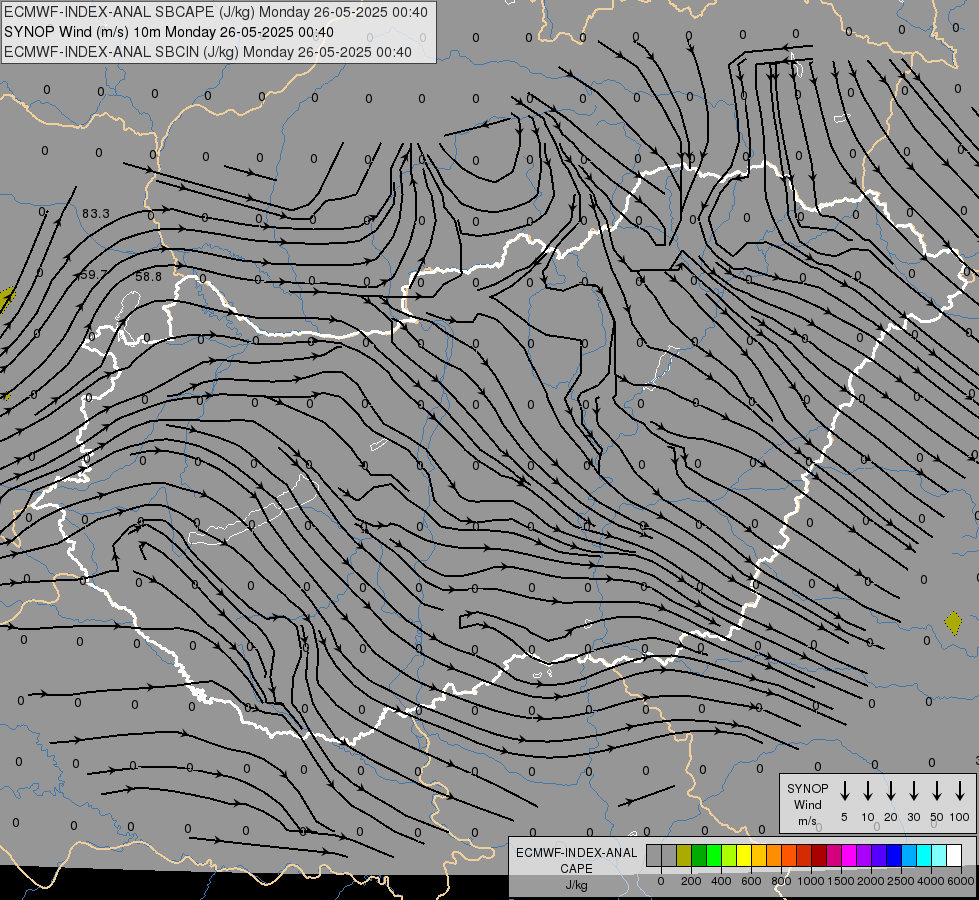Image resolution: width=979 pixels, height=900 pixels.
Task: Click the wind arrow above the 10 label
Action: 867,791
